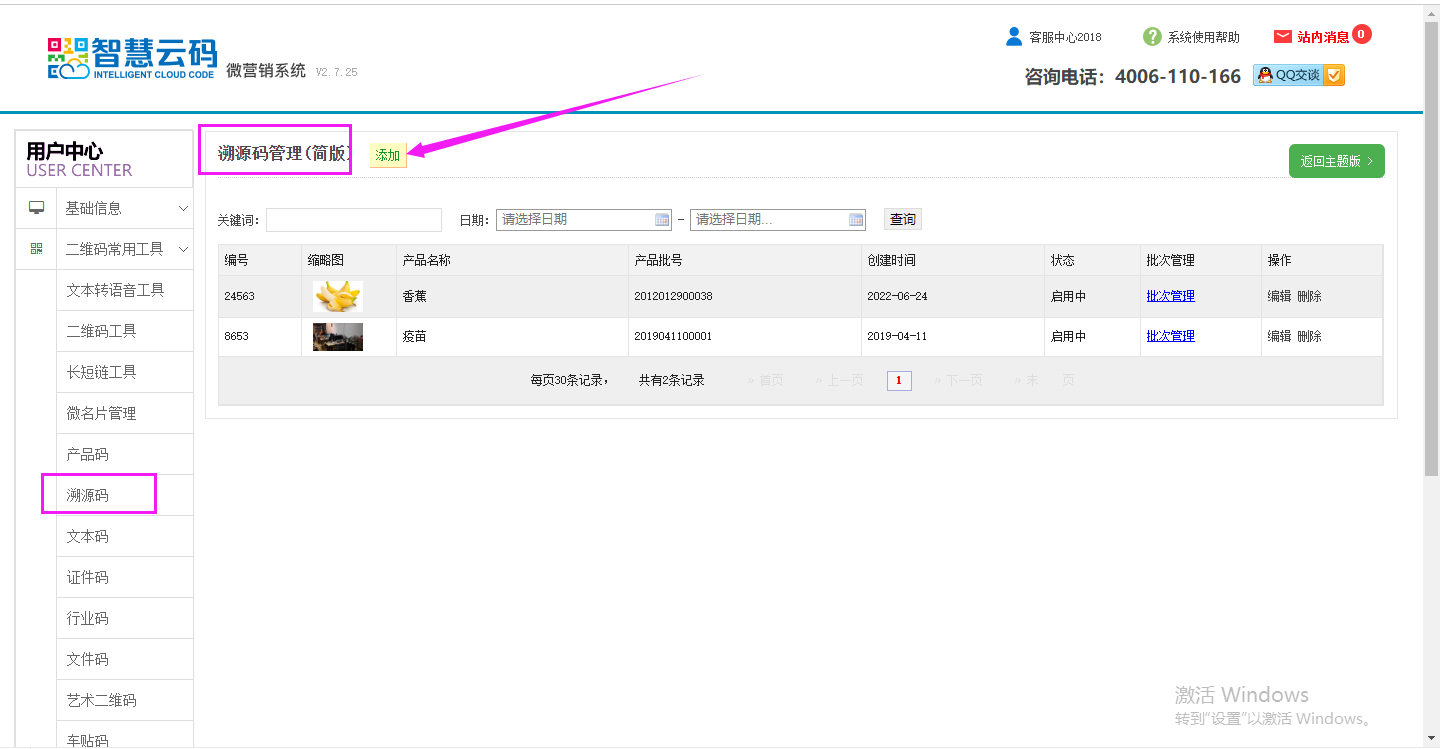Click the green 返回主题版 button
1440x749 pixels.
point(1336,161)
